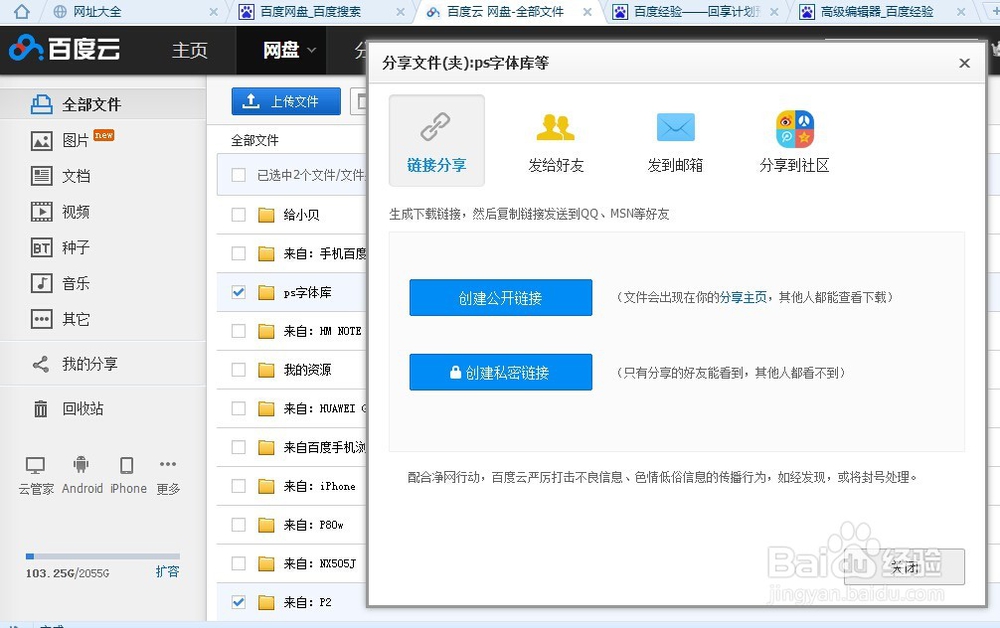Image resolution: width=1000 pixels, height=628 pixels.
Task: Click the 关闭 button in dialog
Action: [x=904, y=566]
